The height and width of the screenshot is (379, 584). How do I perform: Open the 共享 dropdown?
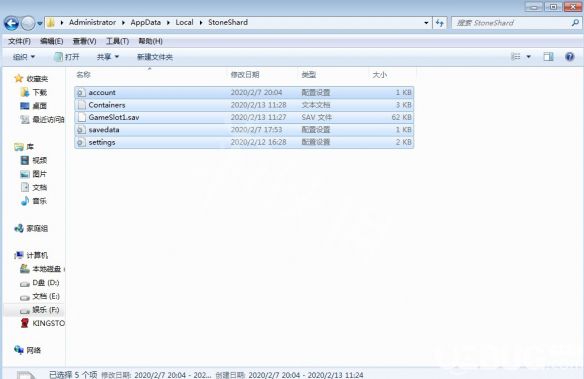click(x=108, y=57)
